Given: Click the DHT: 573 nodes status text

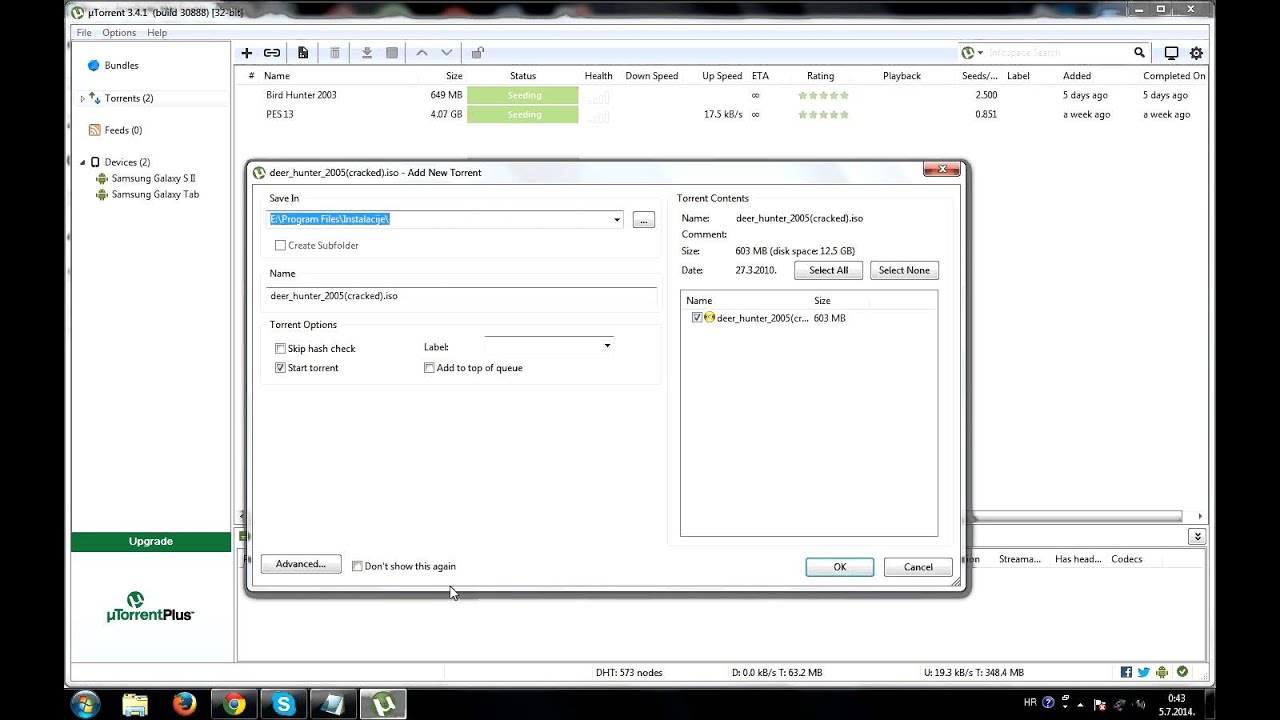Looking at the screenshot, I should [629, 672].
